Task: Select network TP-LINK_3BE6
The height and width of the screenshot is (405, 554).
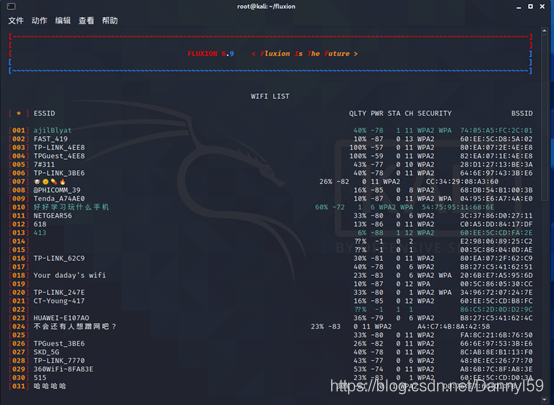Action: tap(59, 173)
